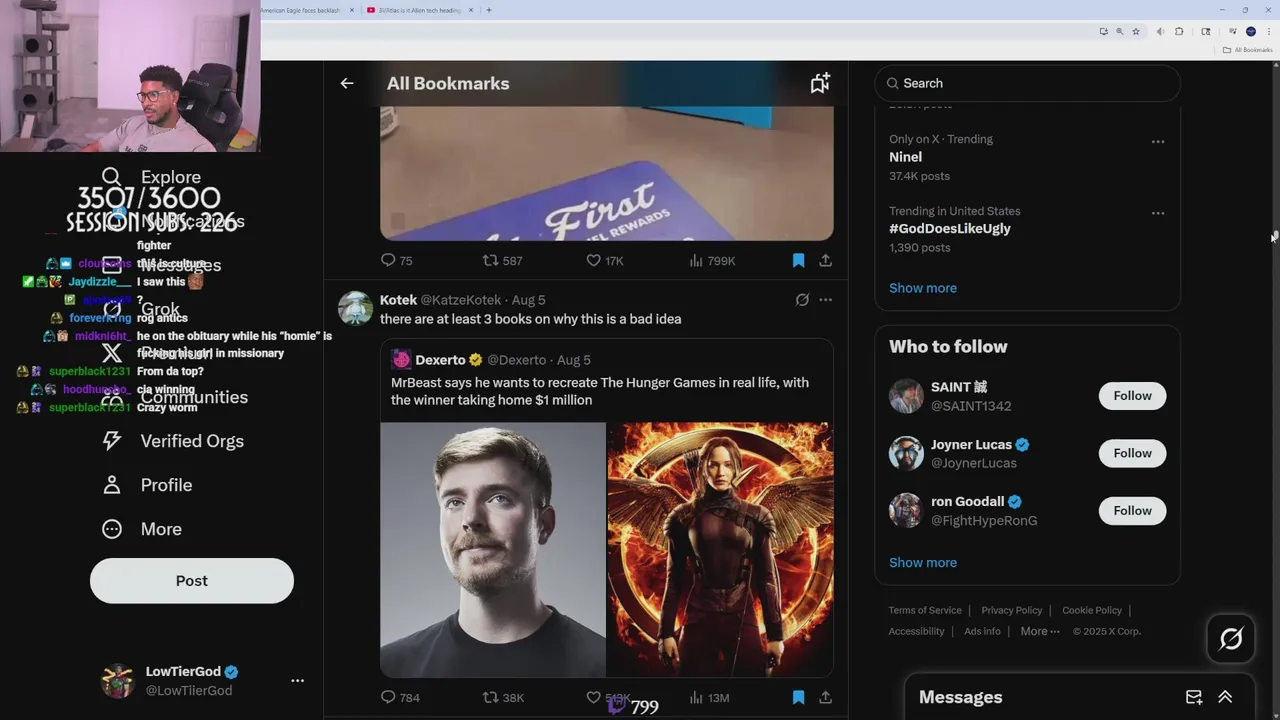Viewport: 1280px width, 720px height.
Task: Bookmark this page with star icon
Action: tap(1136, 31)
